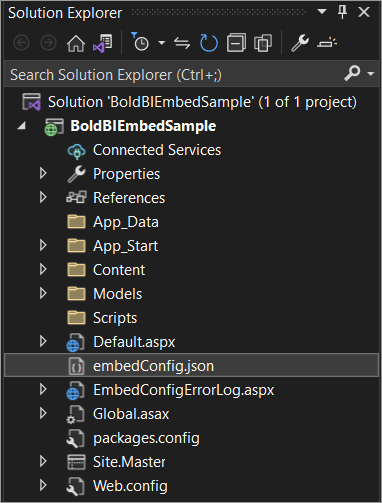Expand the Models folder
The width and height of the screenshot is (382, 503).
coord(43,293)
